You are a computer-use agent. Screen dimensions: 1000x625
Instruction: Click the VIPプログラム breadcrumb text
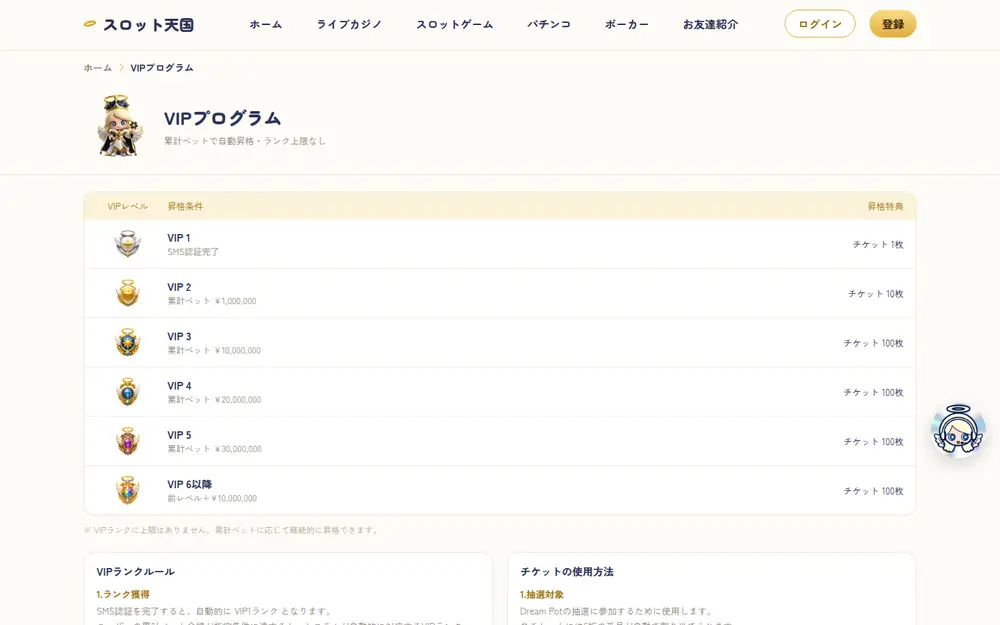(162, 68)
